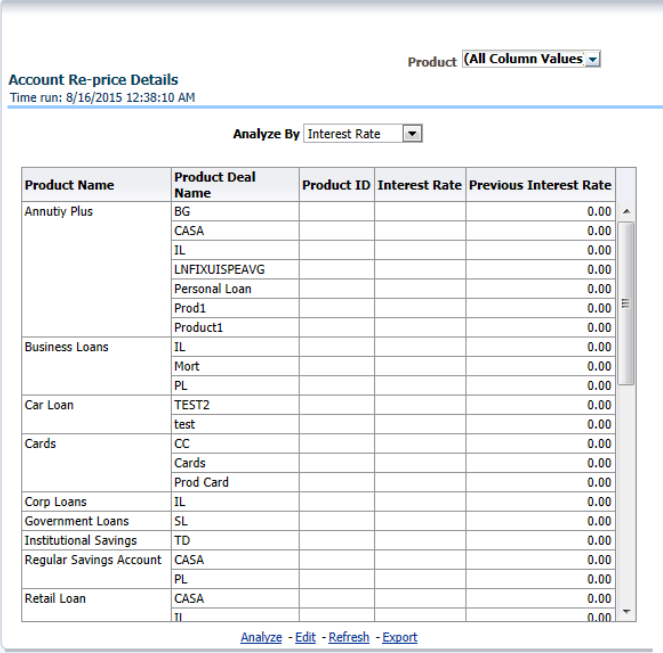Select the Retail Loan product cell
The height and width of the screenshot is (653, 663).
pos(96,605)
